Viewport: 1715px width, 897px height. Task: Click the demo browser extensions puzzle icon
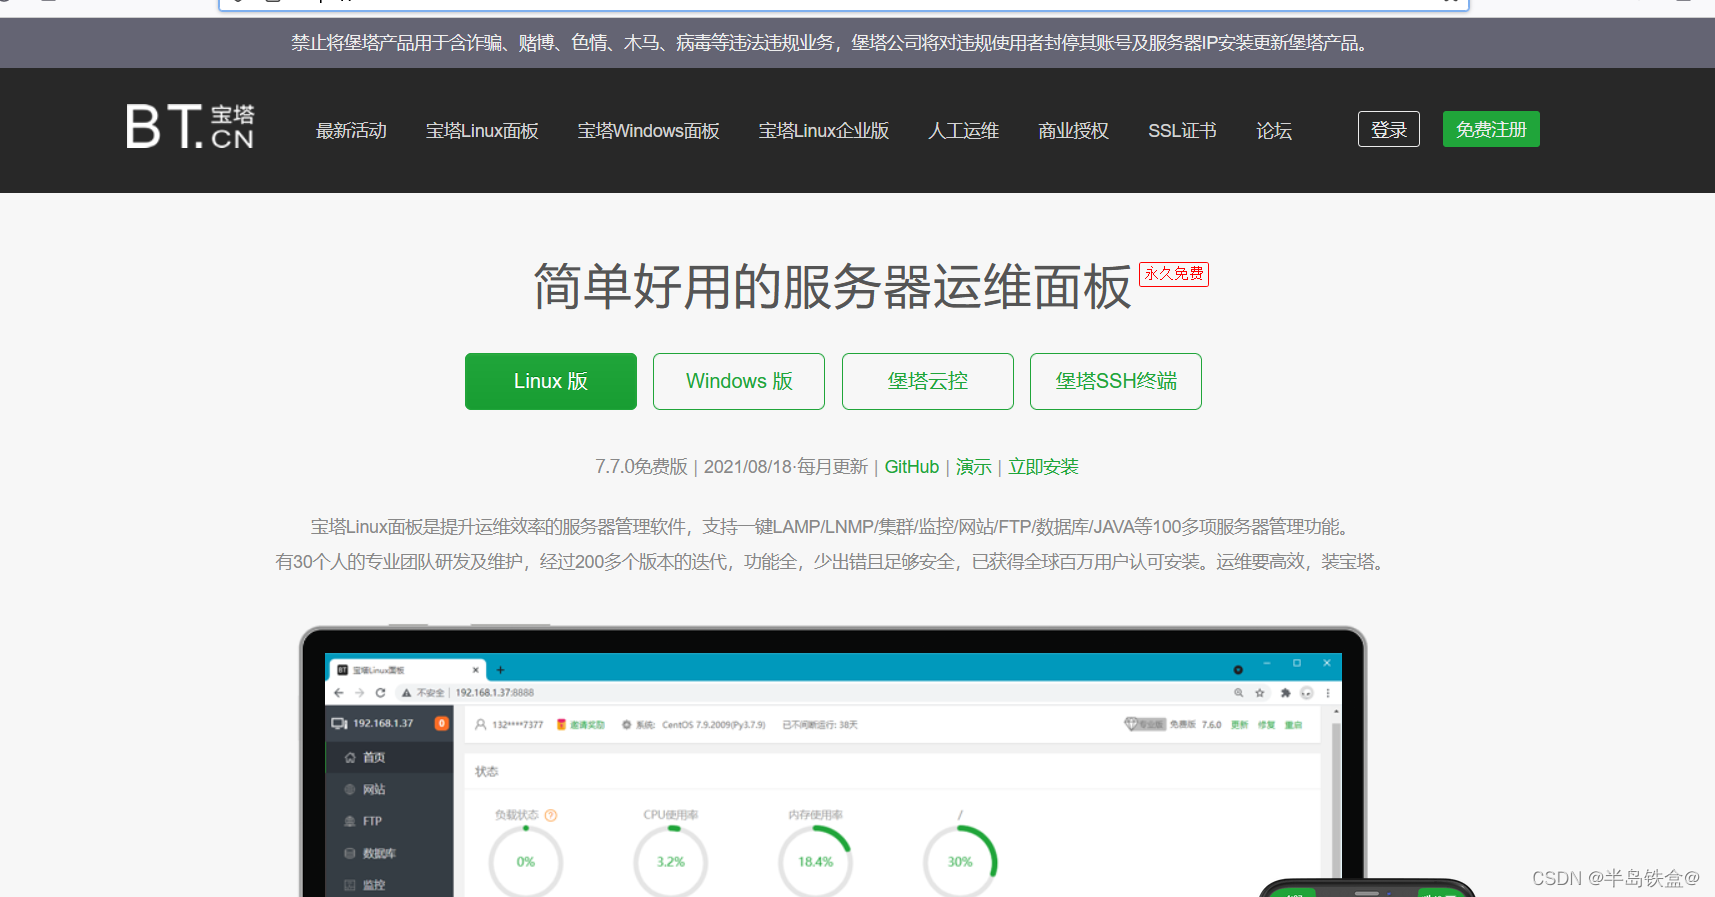1285,692
